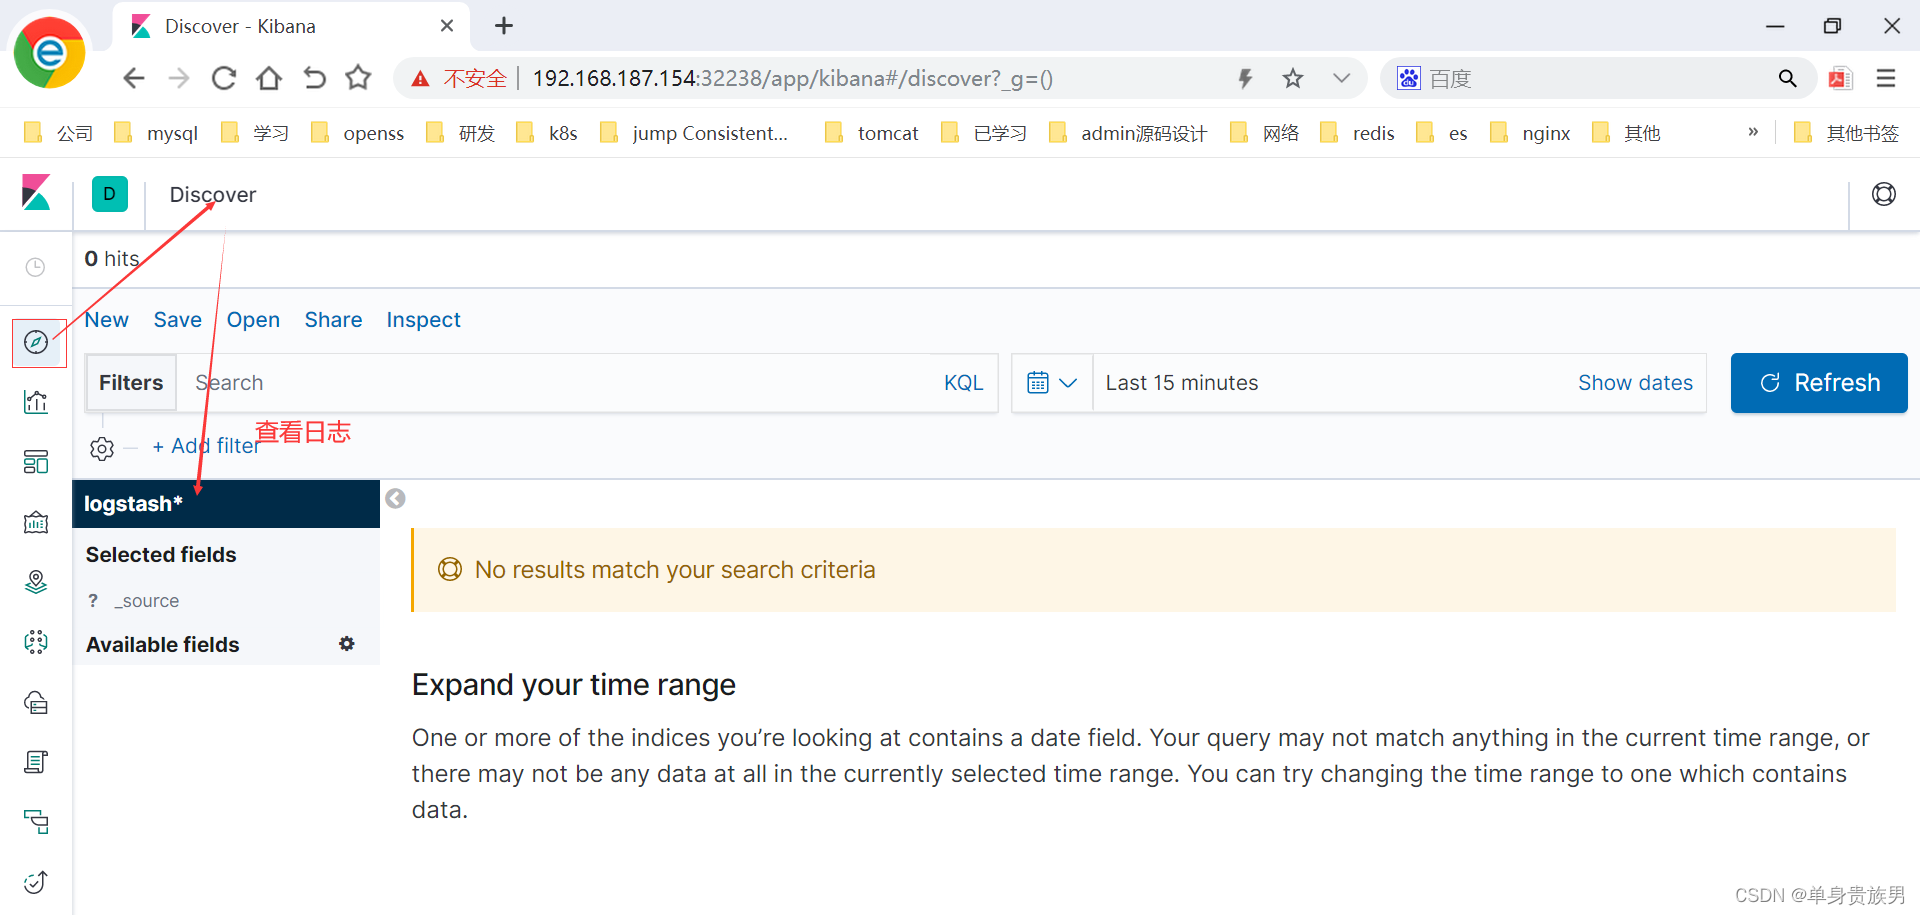Click the address bar URL
1920x915 pixels.
point(792,78)
